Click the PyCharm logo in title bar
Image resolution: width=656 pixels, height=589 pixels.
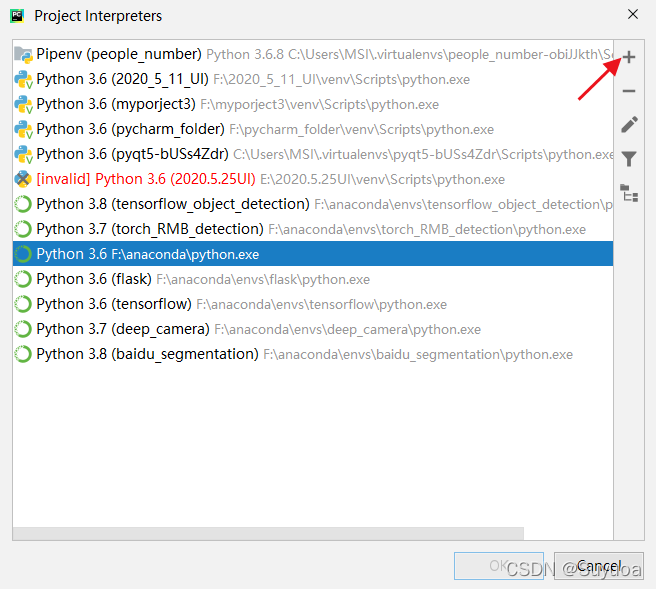click(18, 15)
